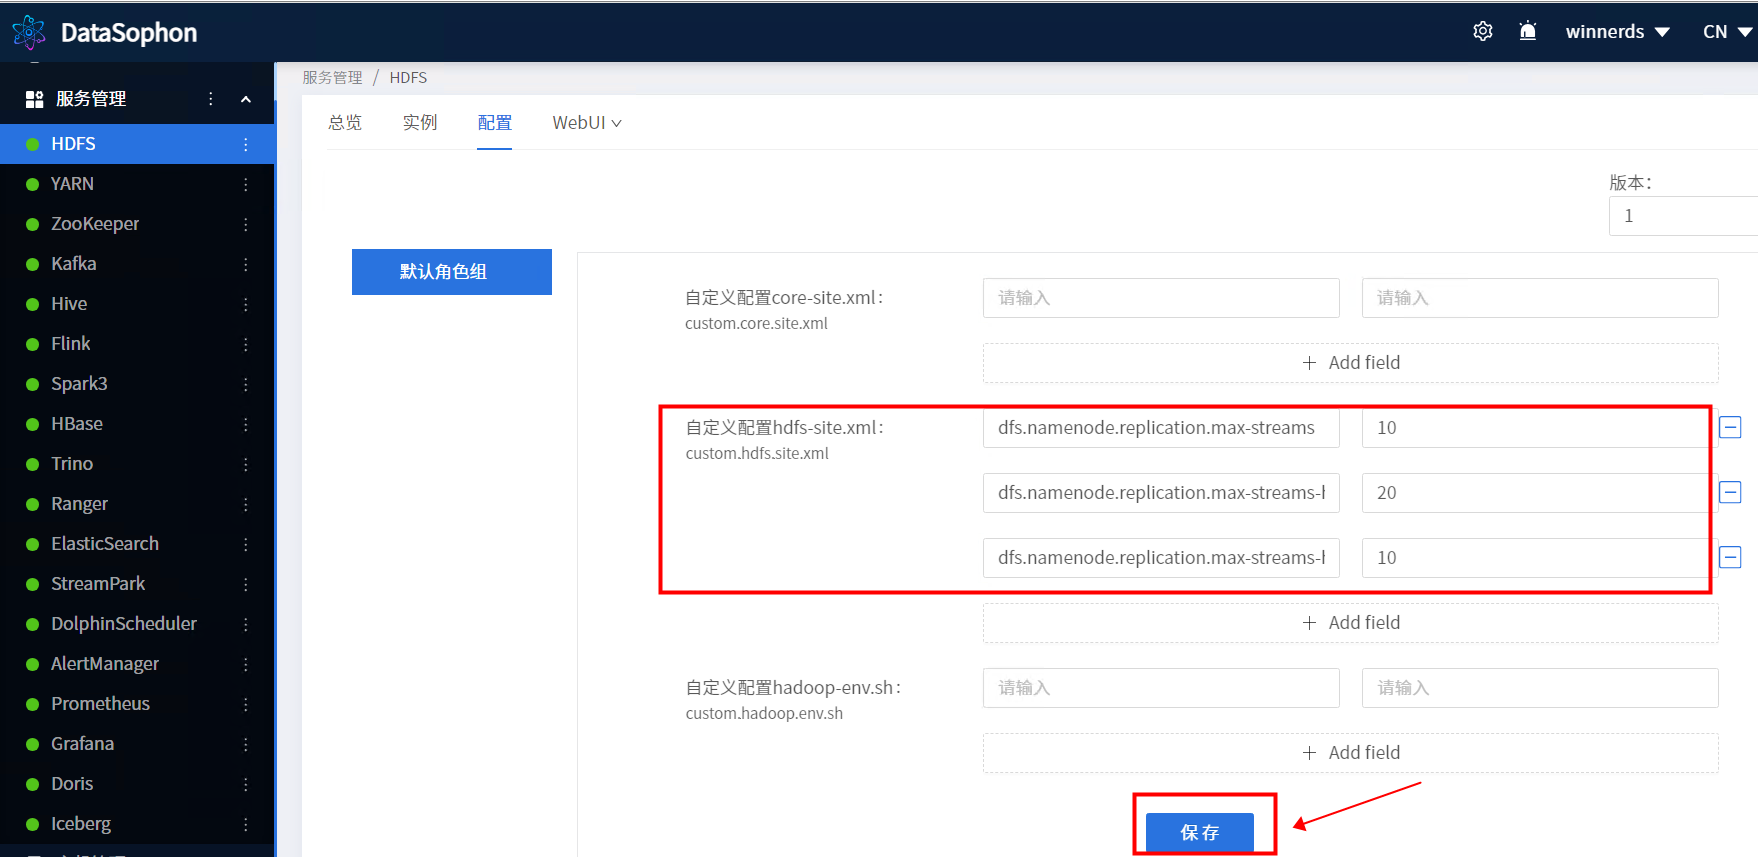Select Prometheus service in sidebar

pos(137,704)
